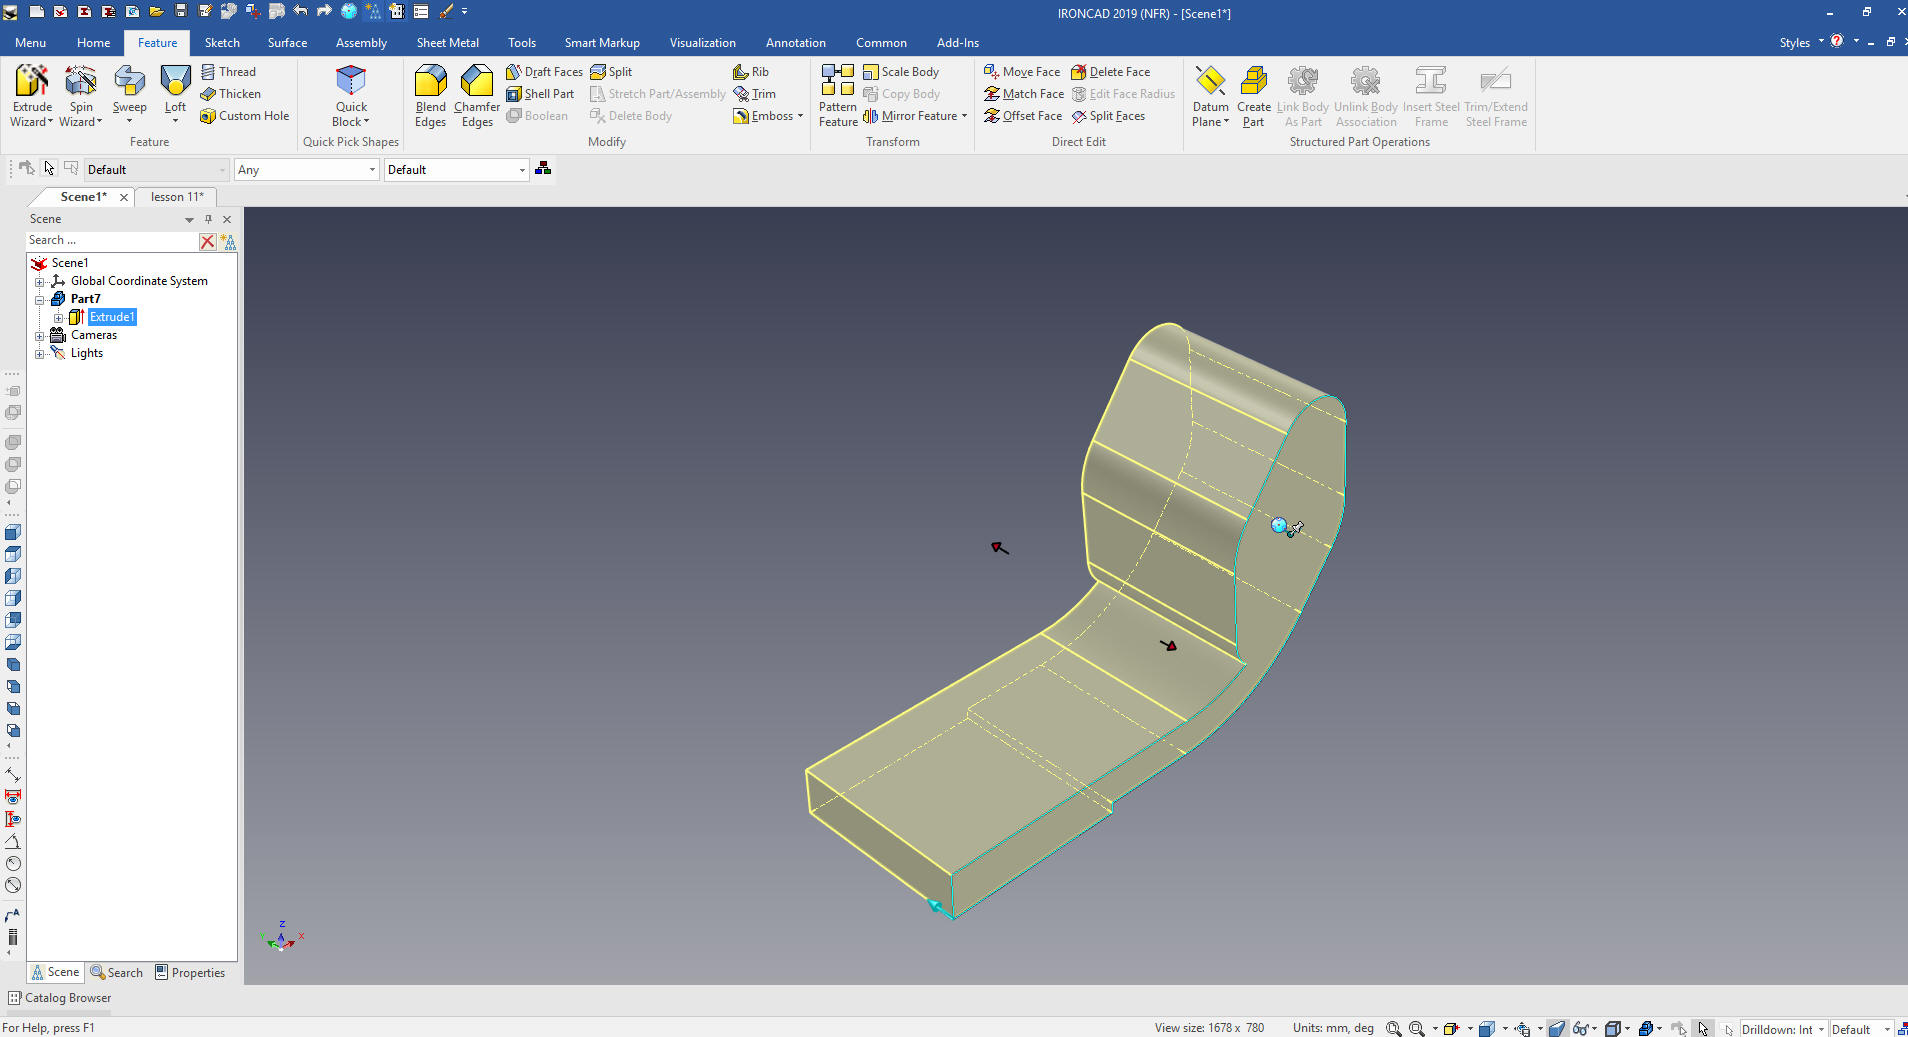Clear the scene search with red X
The width and height of the screenshot is (1908, 1037).
click(x=207, y=241)
